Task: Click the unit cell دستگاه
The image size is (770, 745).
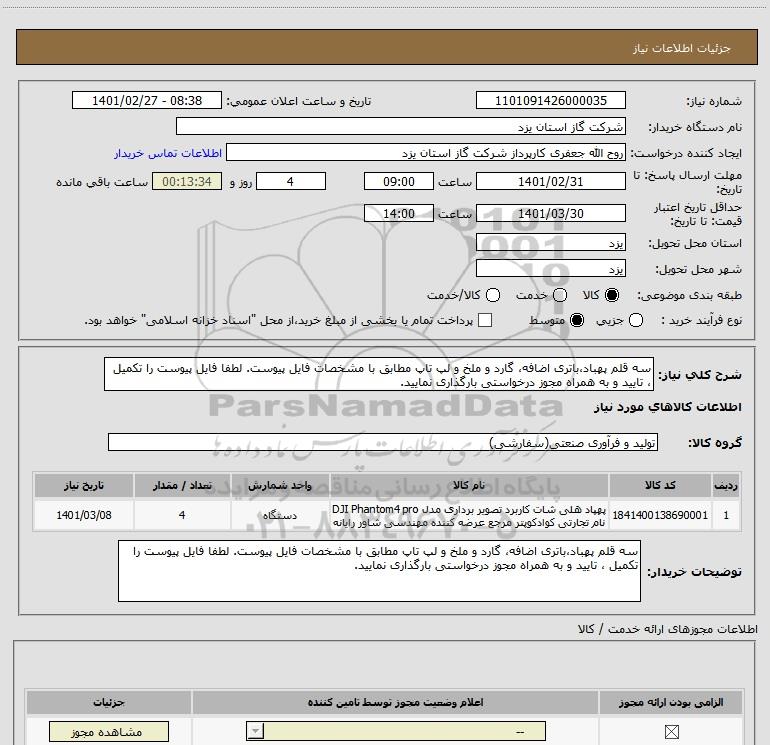Action: (280, 515)
